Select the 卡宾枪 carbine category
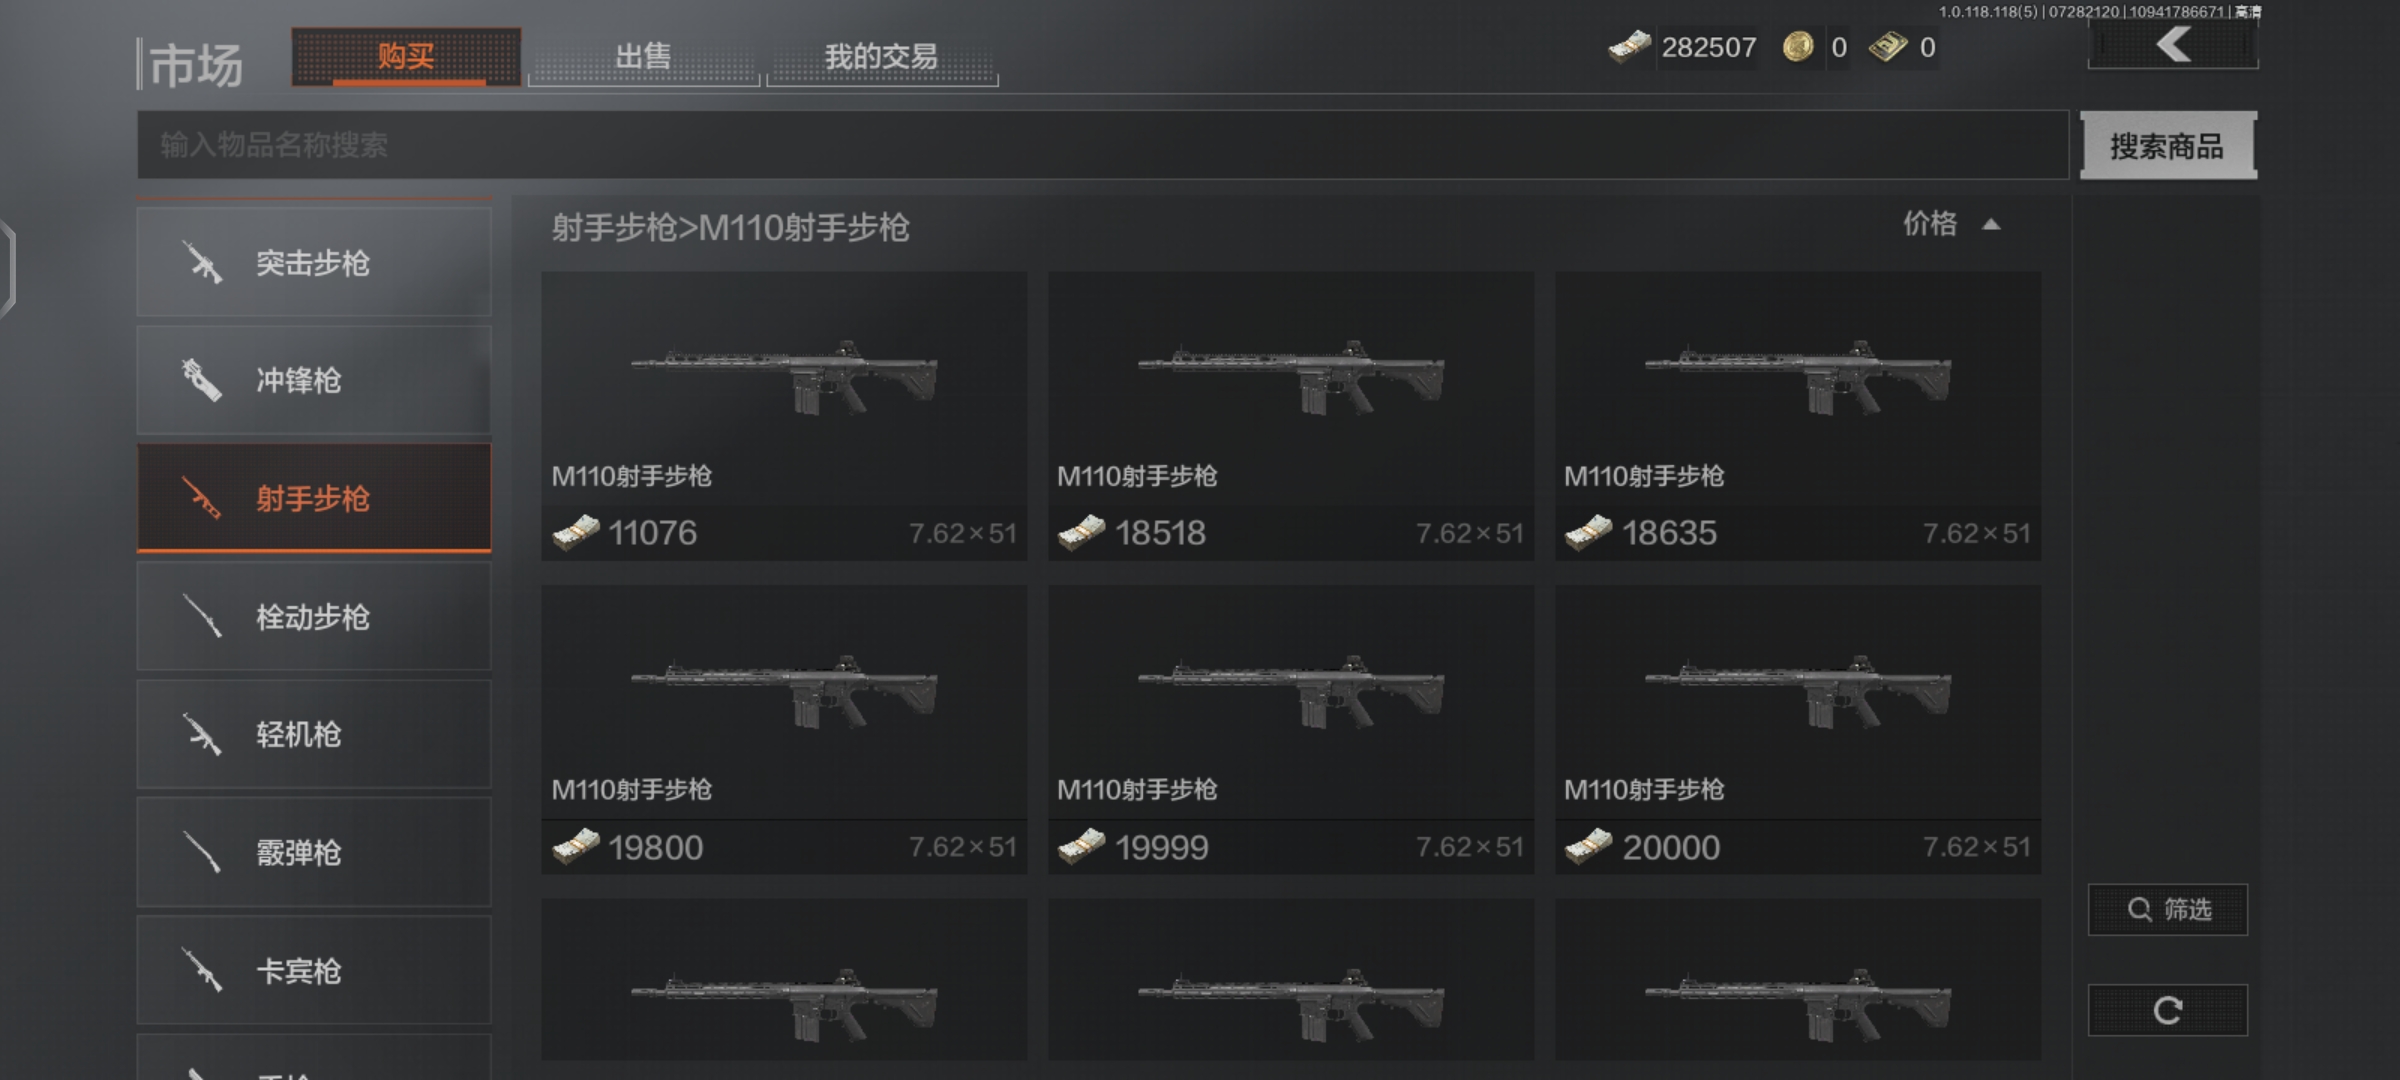Image resolution: width=2400 pixels, height=1080 pixels. pyautogui.click(x=314, y=970)
